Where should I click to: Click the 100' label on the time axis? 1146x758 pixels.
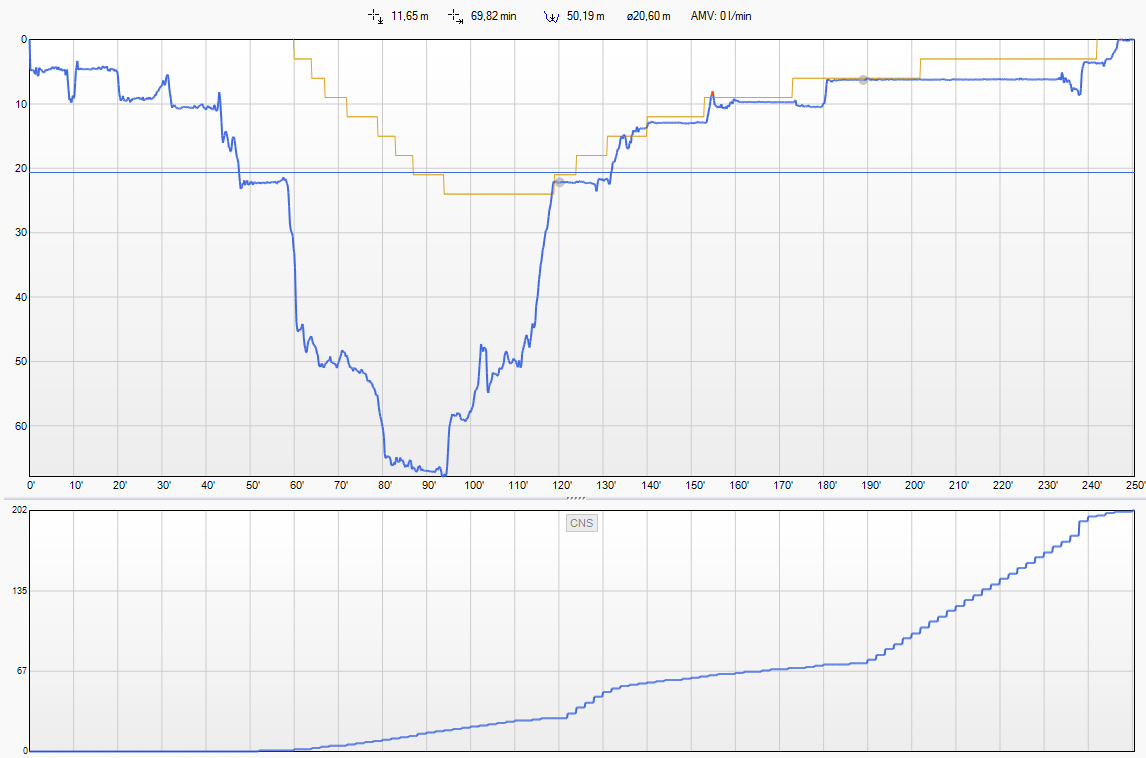click(475, 486)
